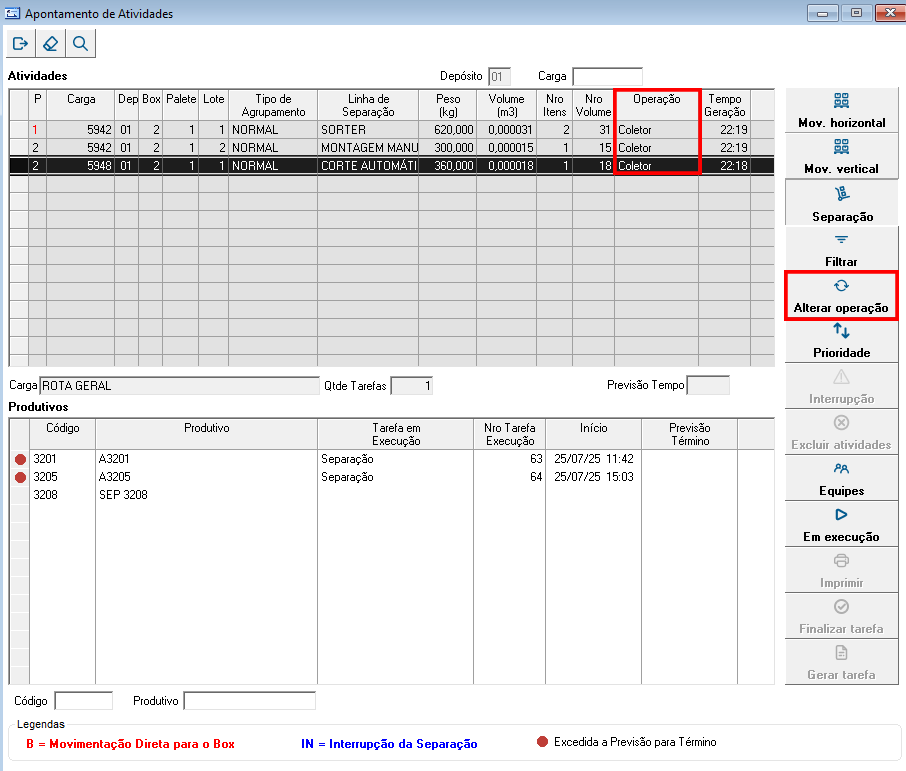Click the Palete column header

[181, 105]
